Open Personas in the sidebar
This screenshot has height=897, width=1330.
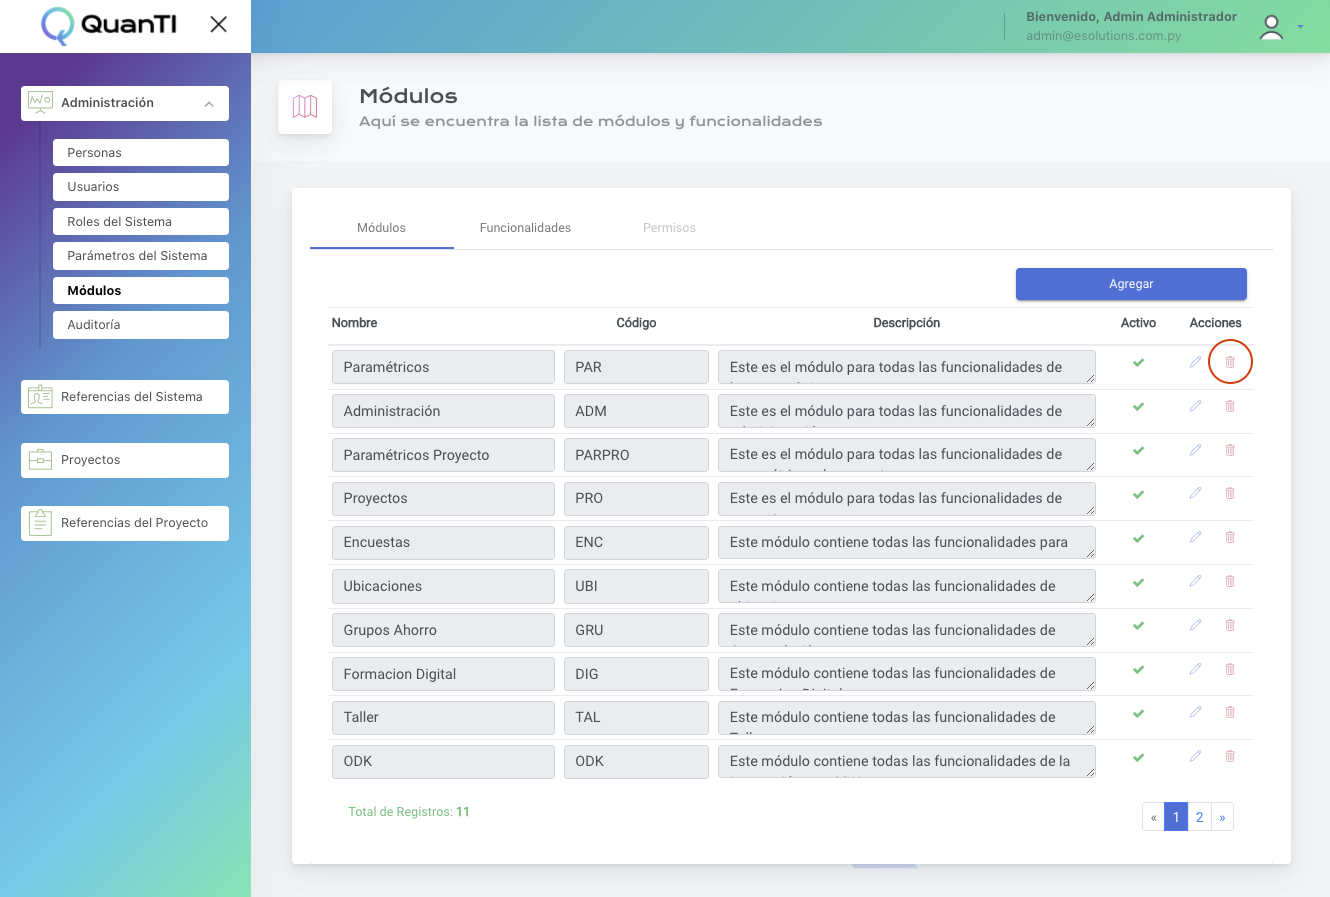pos(141,153)
